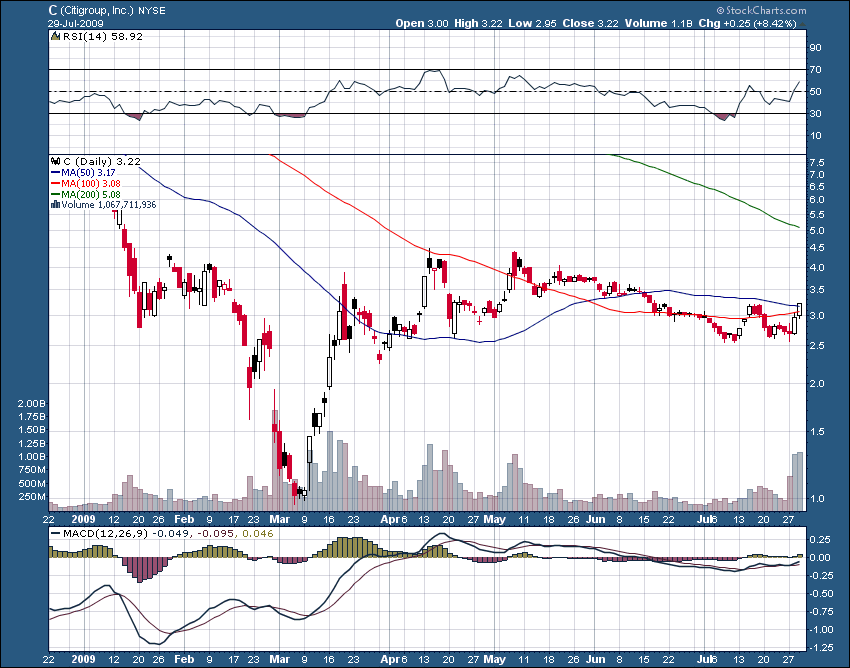This screenshot has width=850, height=668.
Task: Click the small up arrow after the Chg value
Action: point(803,24)
